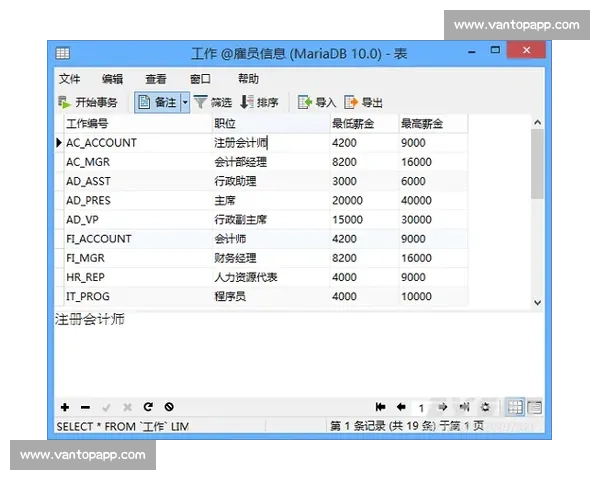
Task: Switch to form view
Action: (535, 407)
